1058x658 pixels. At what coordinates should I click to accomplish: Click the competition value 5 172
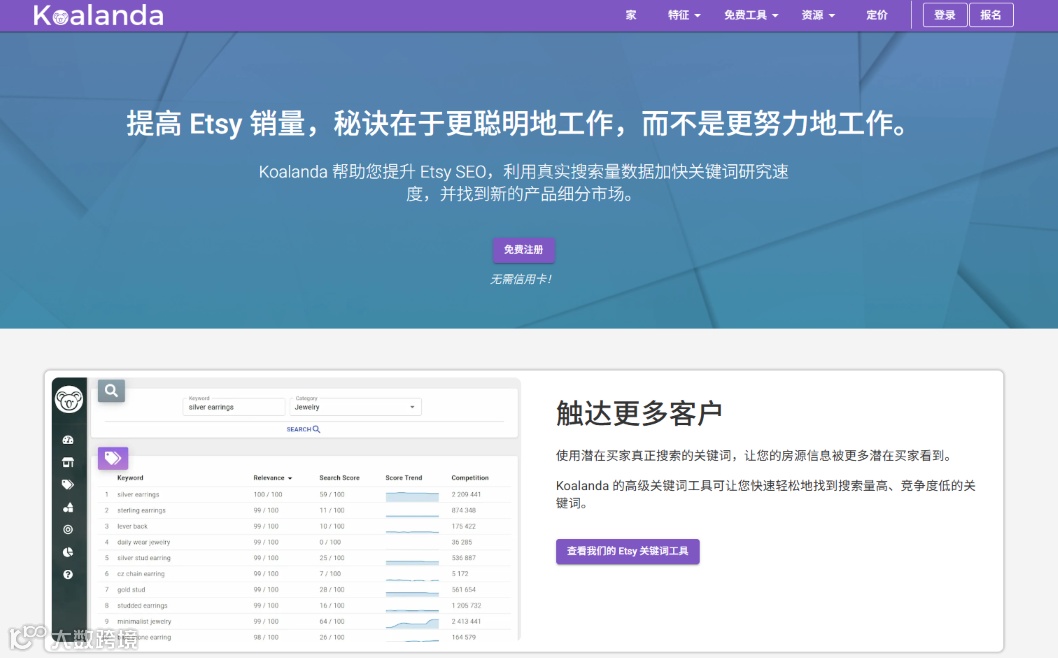[460, 574]
